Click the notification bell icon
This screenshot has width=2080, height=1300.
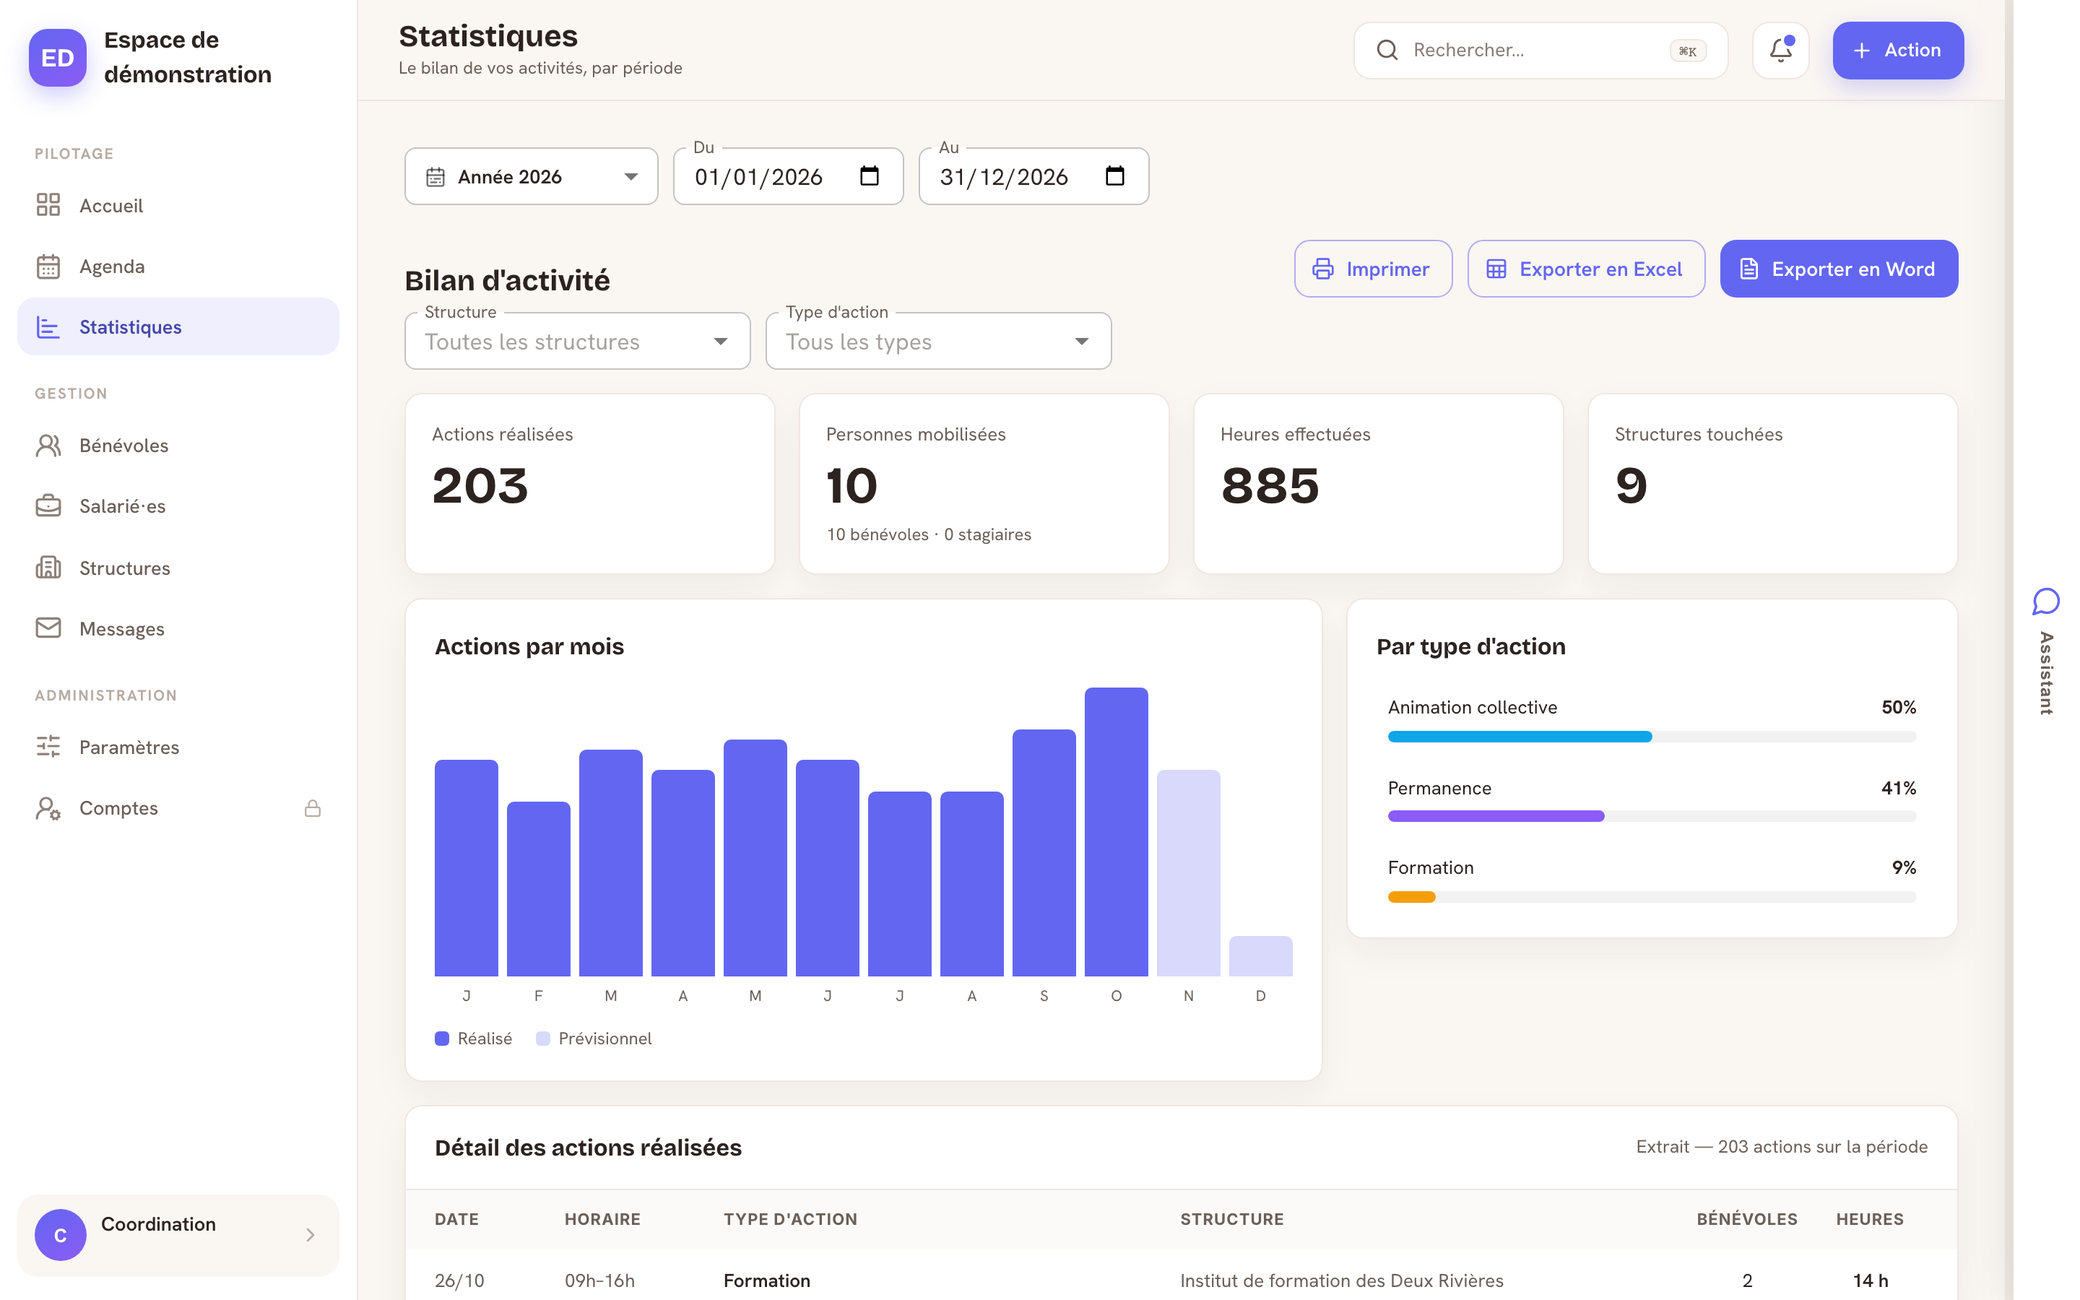(x=1781, y=50)
